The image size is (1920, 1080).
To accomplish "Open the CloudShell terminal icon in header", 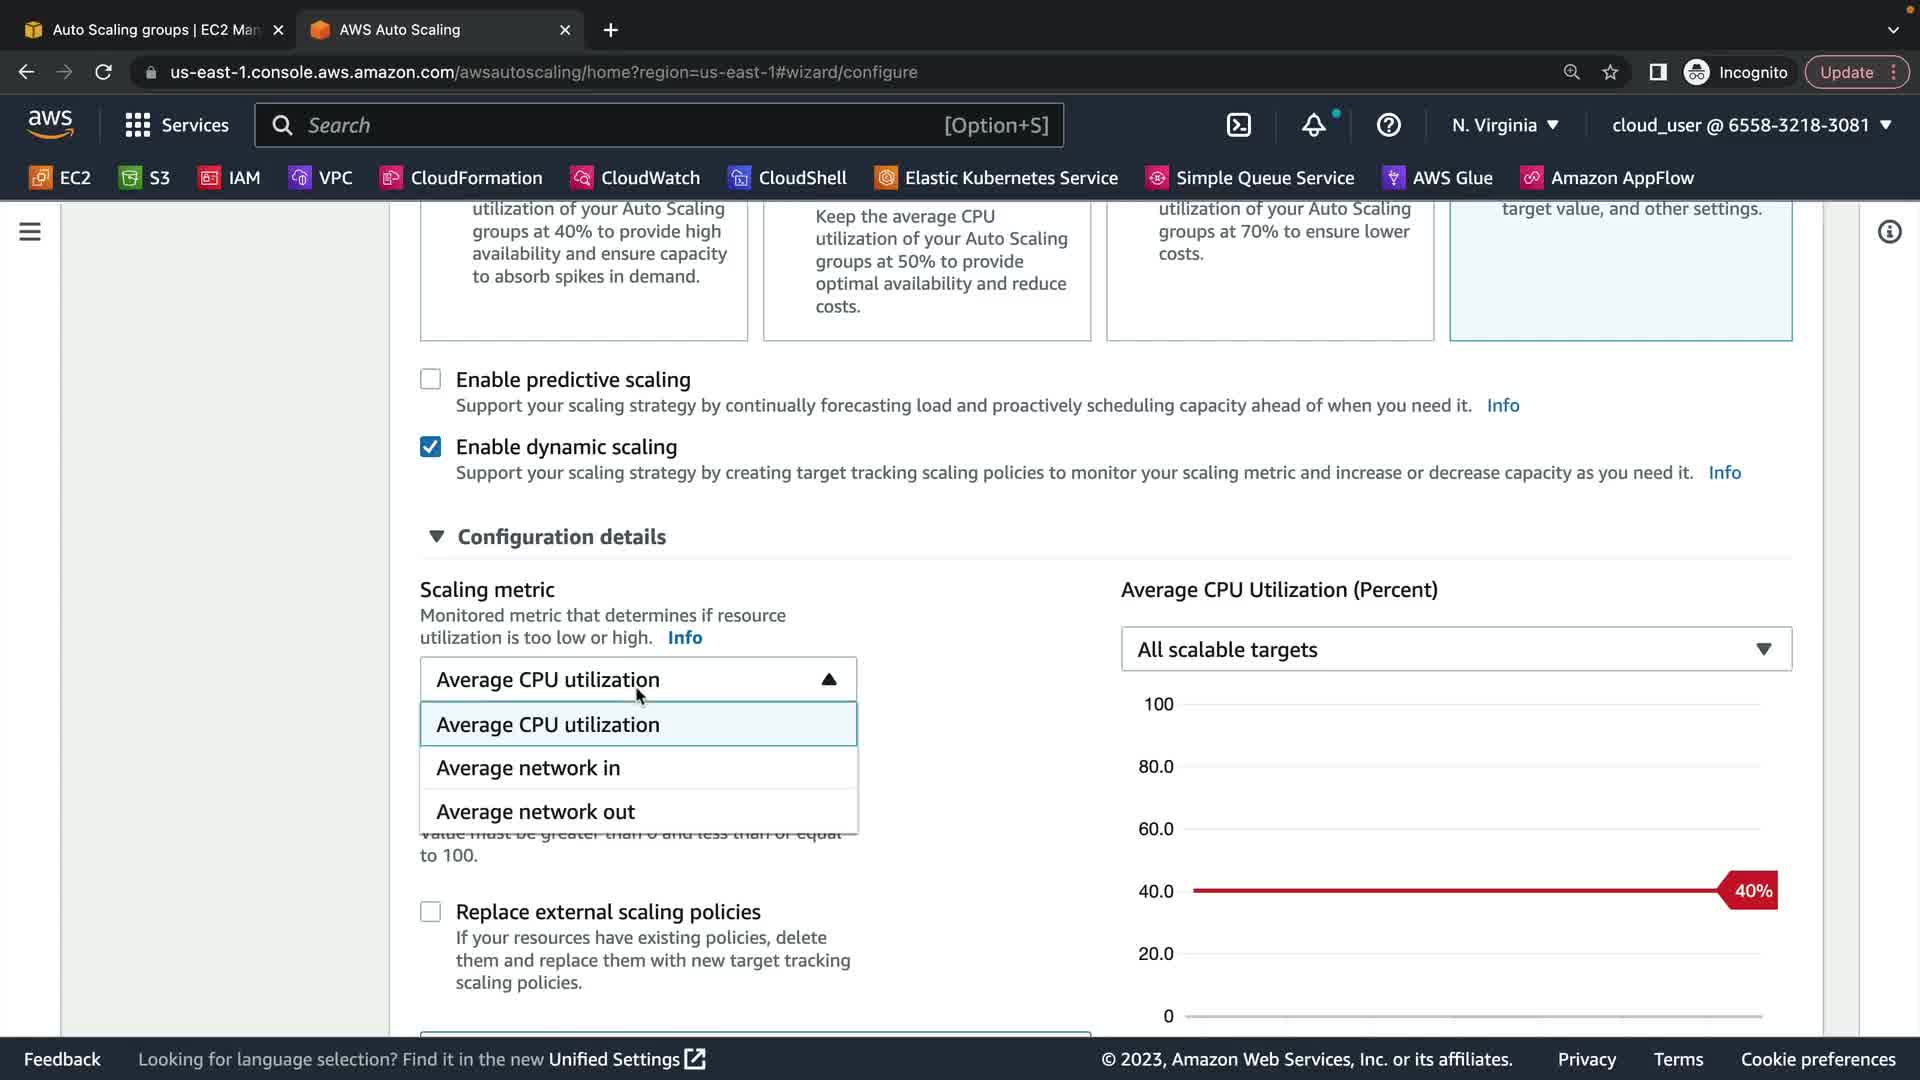I will click(x=1238, y=125).
